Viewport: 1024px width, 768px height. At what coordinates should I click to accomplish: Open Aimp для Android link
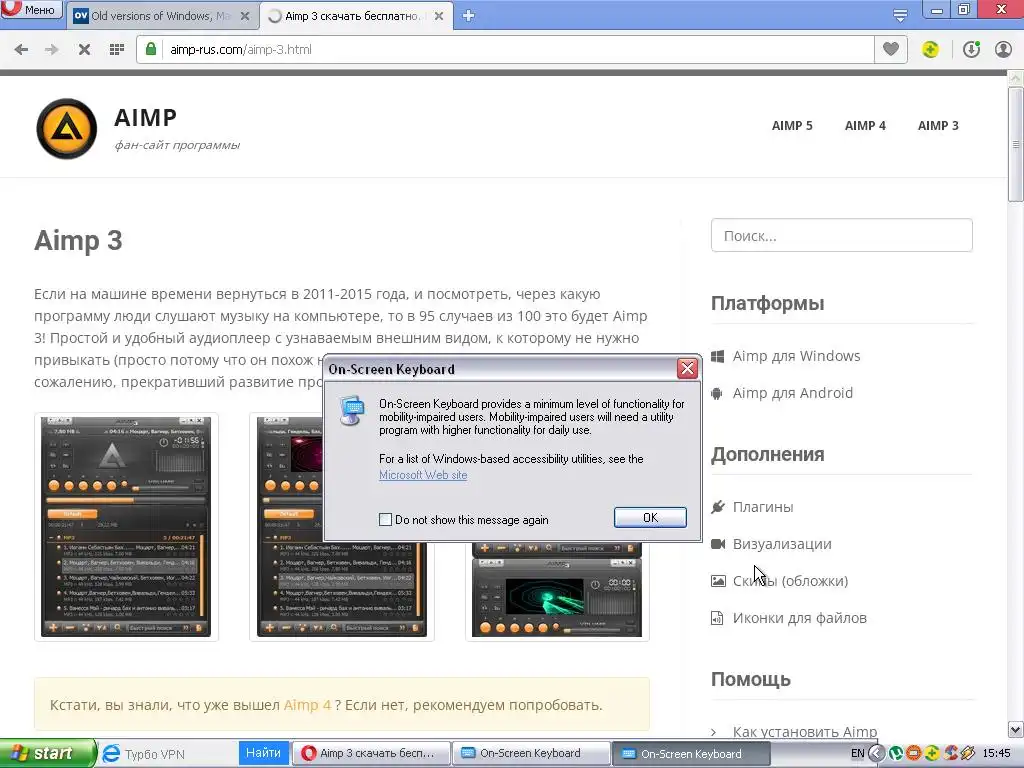coord(793,393)
